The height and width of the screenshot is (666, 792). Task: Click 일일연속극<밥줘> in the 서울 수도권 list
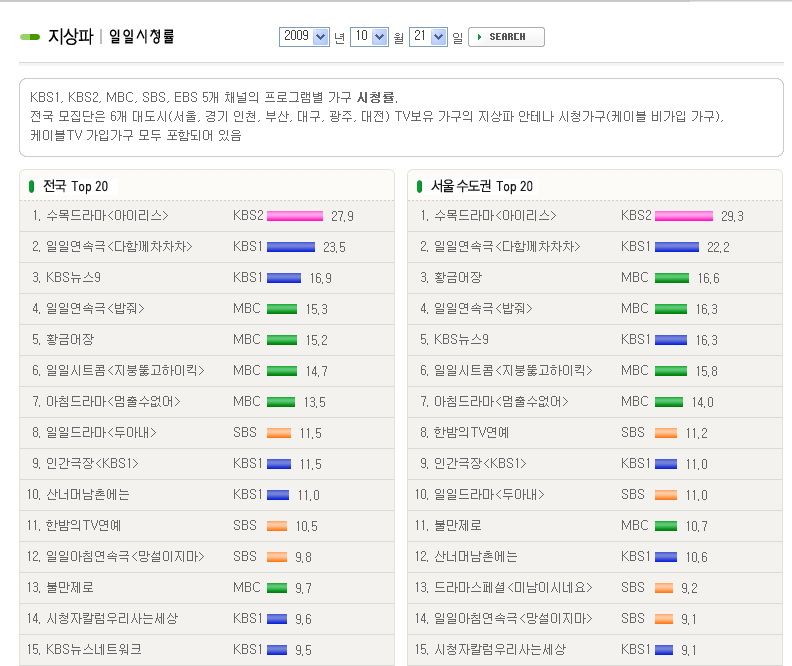[x=483, y=308]
